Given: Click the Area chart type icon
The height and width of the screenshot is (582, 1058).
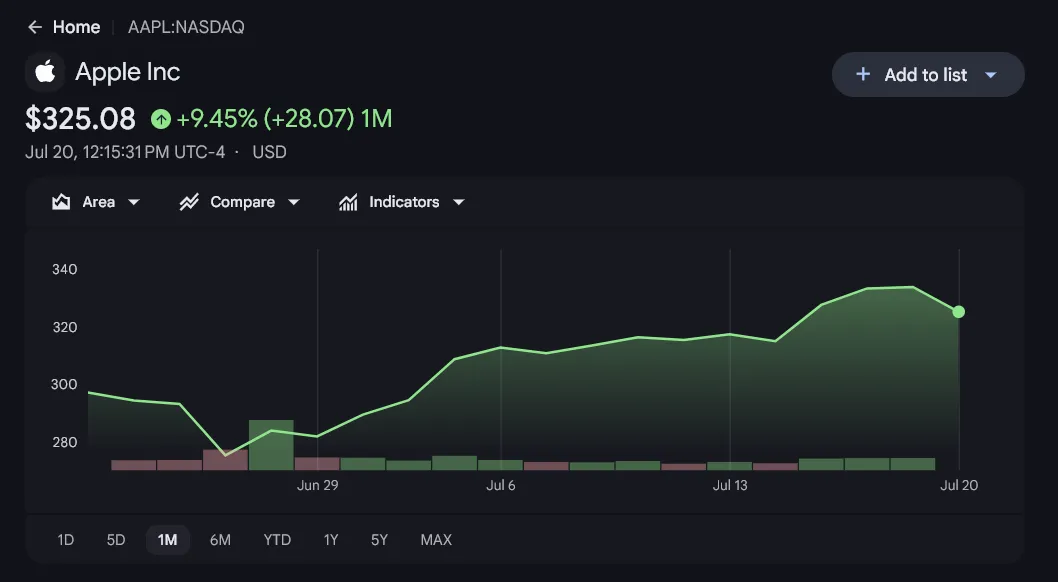Looking at the screenshot, I should click(x=61, y=202).
